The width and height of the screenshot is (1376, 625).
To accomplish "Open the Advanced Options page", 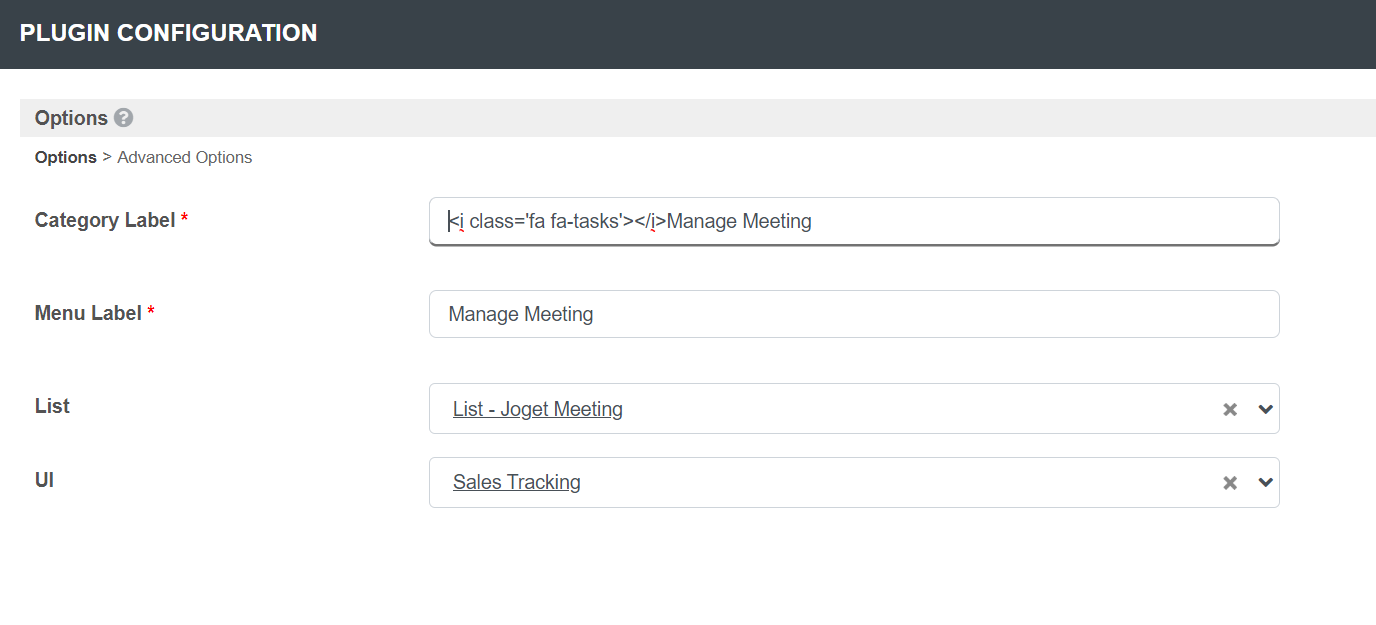I will (185, 157).
